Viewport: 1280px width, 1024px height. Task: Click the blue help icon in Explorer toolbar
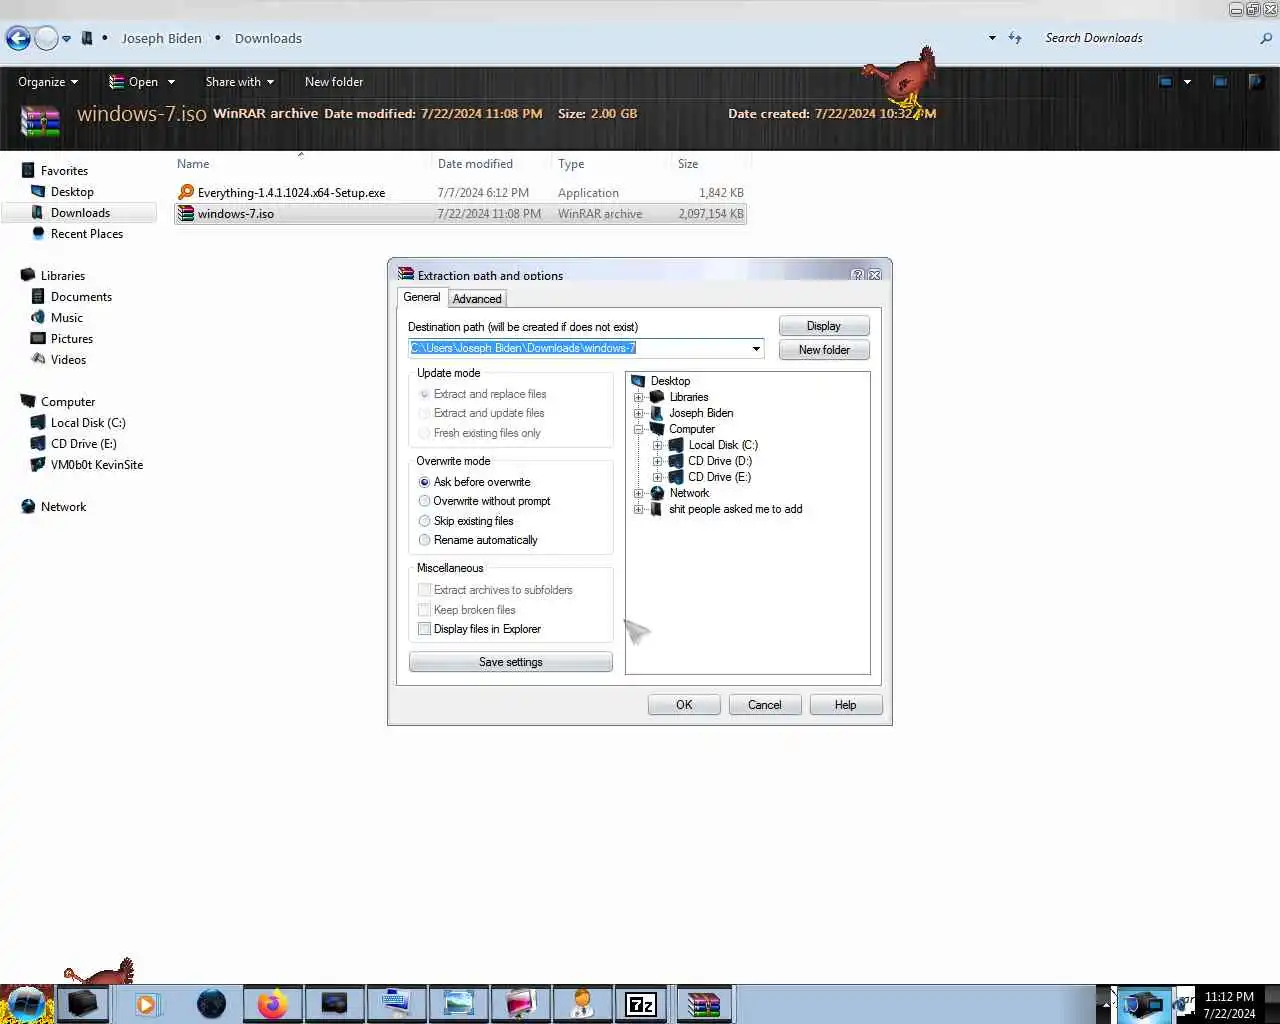pos(1256,82)
